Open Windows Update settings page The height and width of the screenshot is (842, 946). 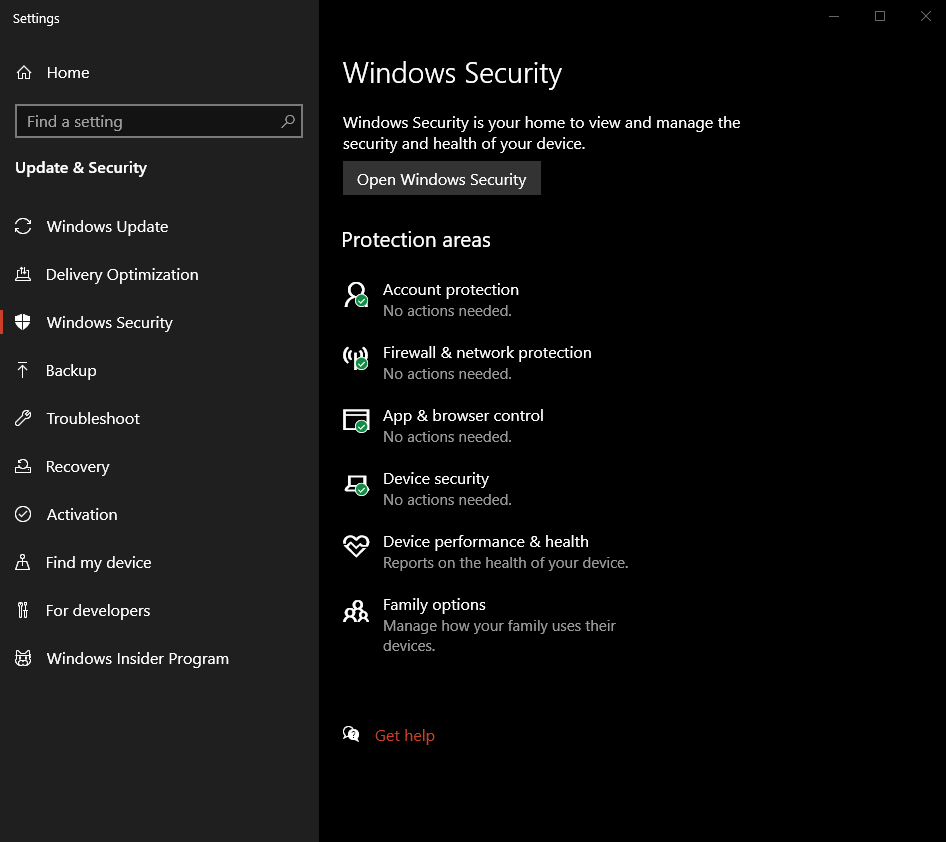point(107,227)
